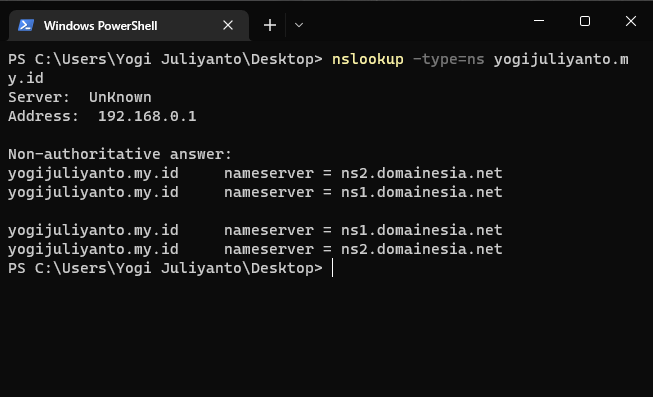Click the prompt cursor after Desktop>
Viewport: 653px width, 397px height.
332,268
